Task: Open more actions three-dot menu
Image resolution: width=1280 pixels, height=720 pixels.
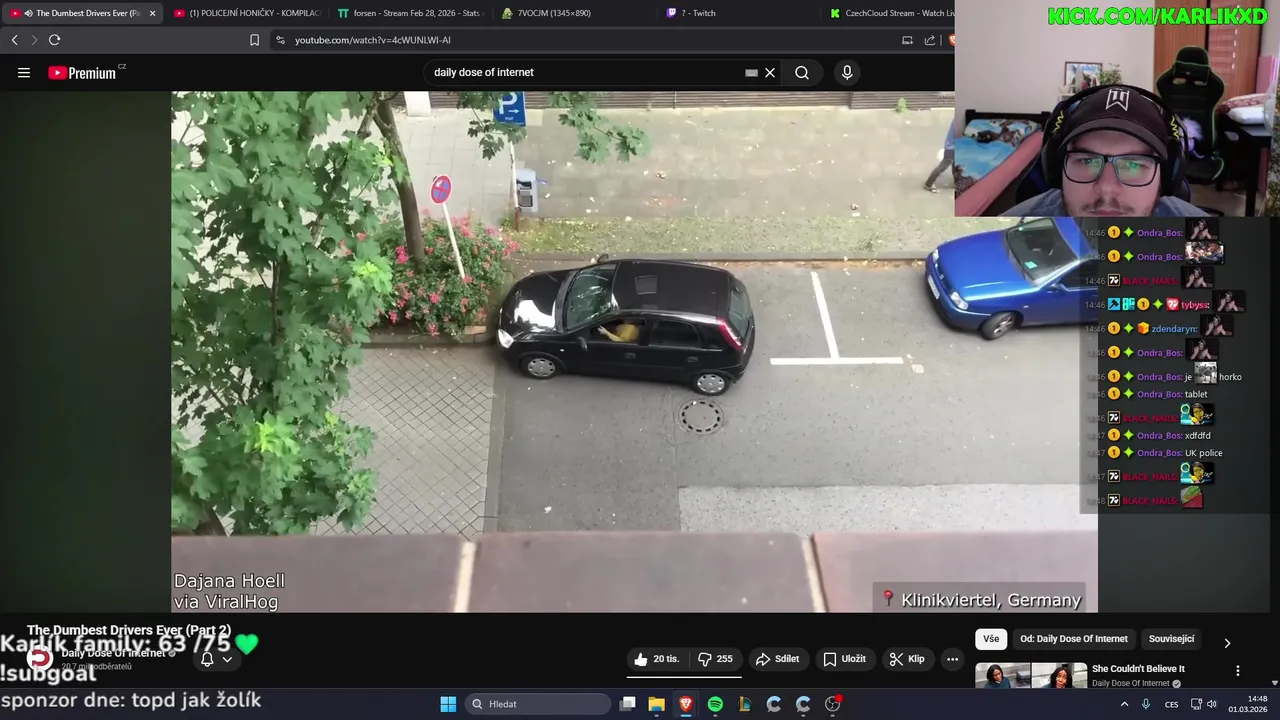Action: (x=952, y=659)
